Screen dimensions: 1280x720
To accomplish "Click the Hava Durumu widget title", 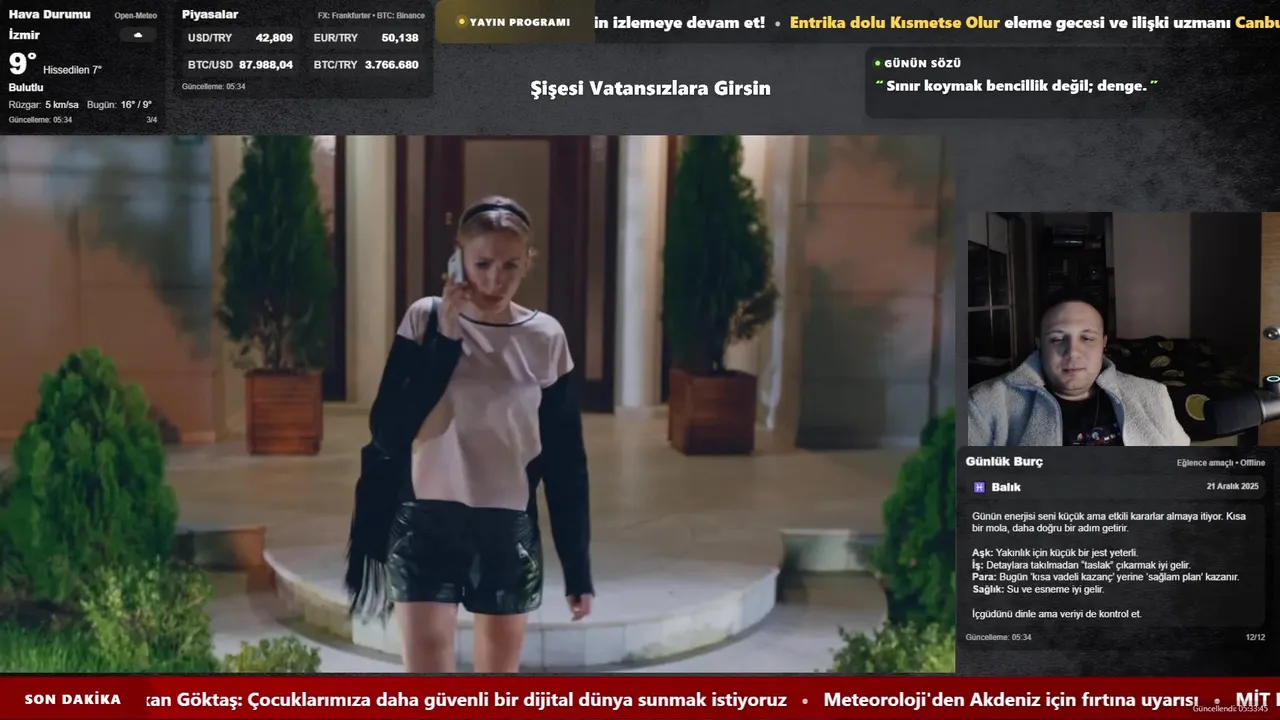I will coord(49,15).
